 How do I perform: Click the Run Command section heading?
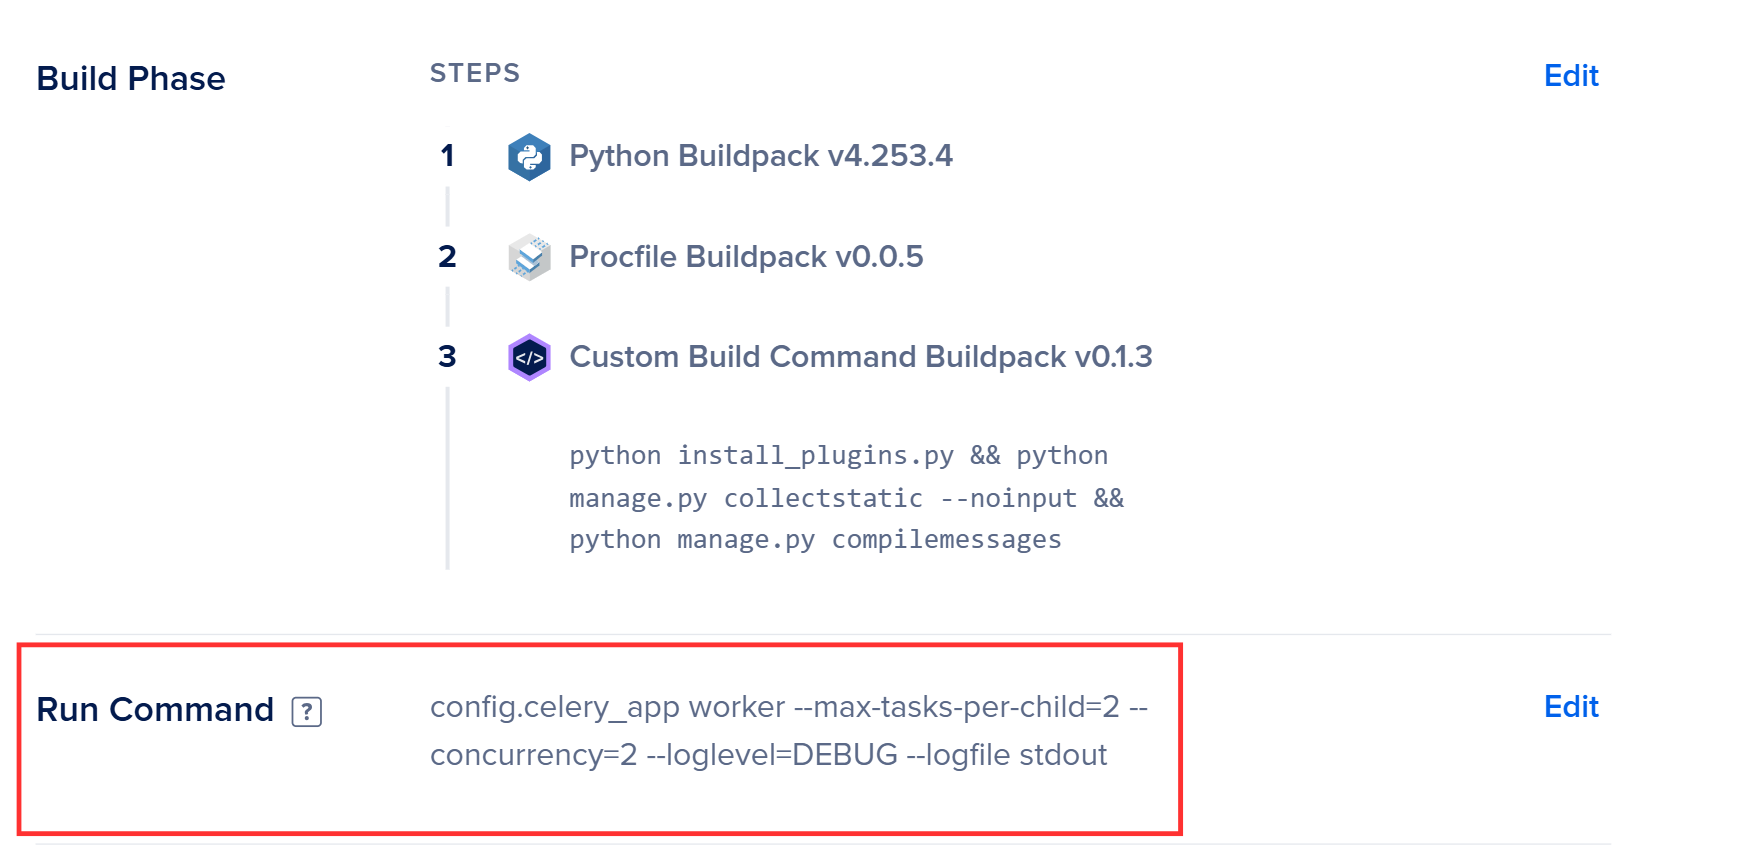coord(155,709)
